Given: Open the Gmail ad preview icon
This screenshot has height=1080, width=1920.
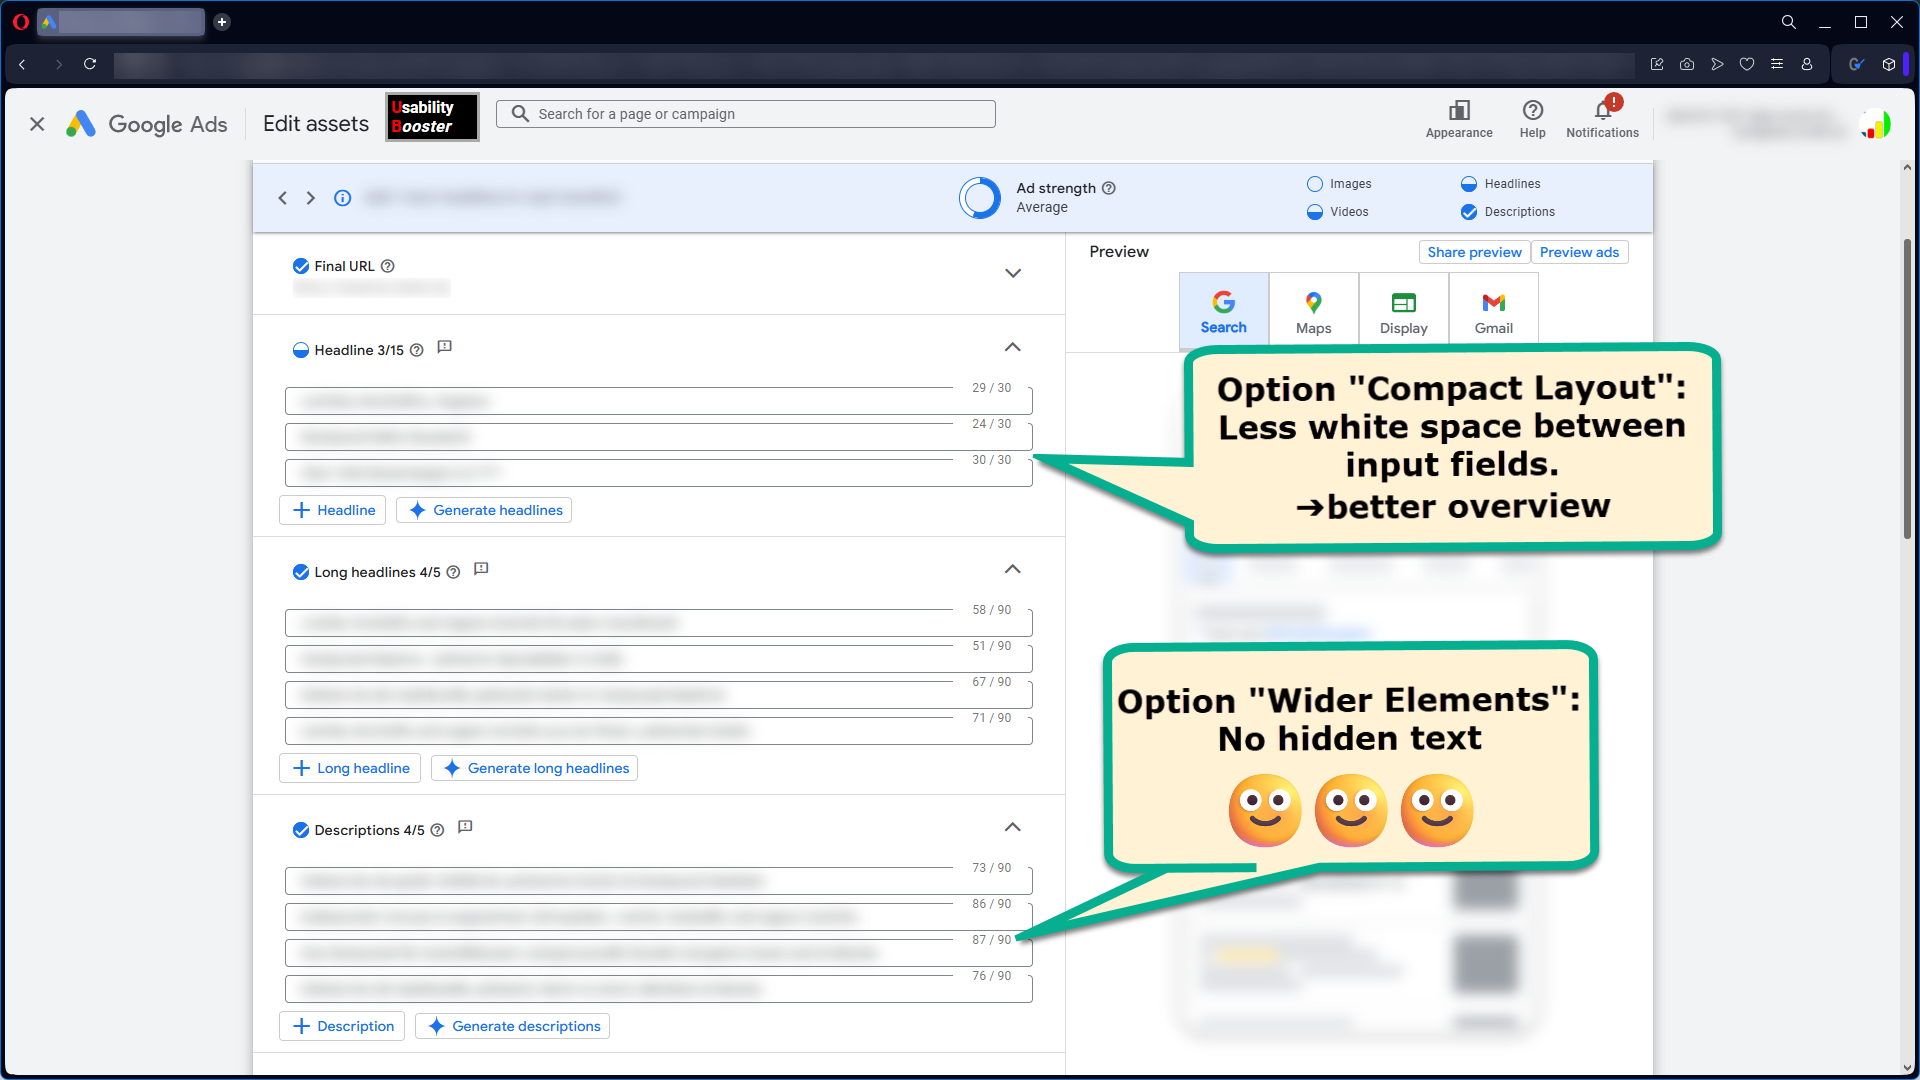Looking at the screenshot, I should 1492,308.
